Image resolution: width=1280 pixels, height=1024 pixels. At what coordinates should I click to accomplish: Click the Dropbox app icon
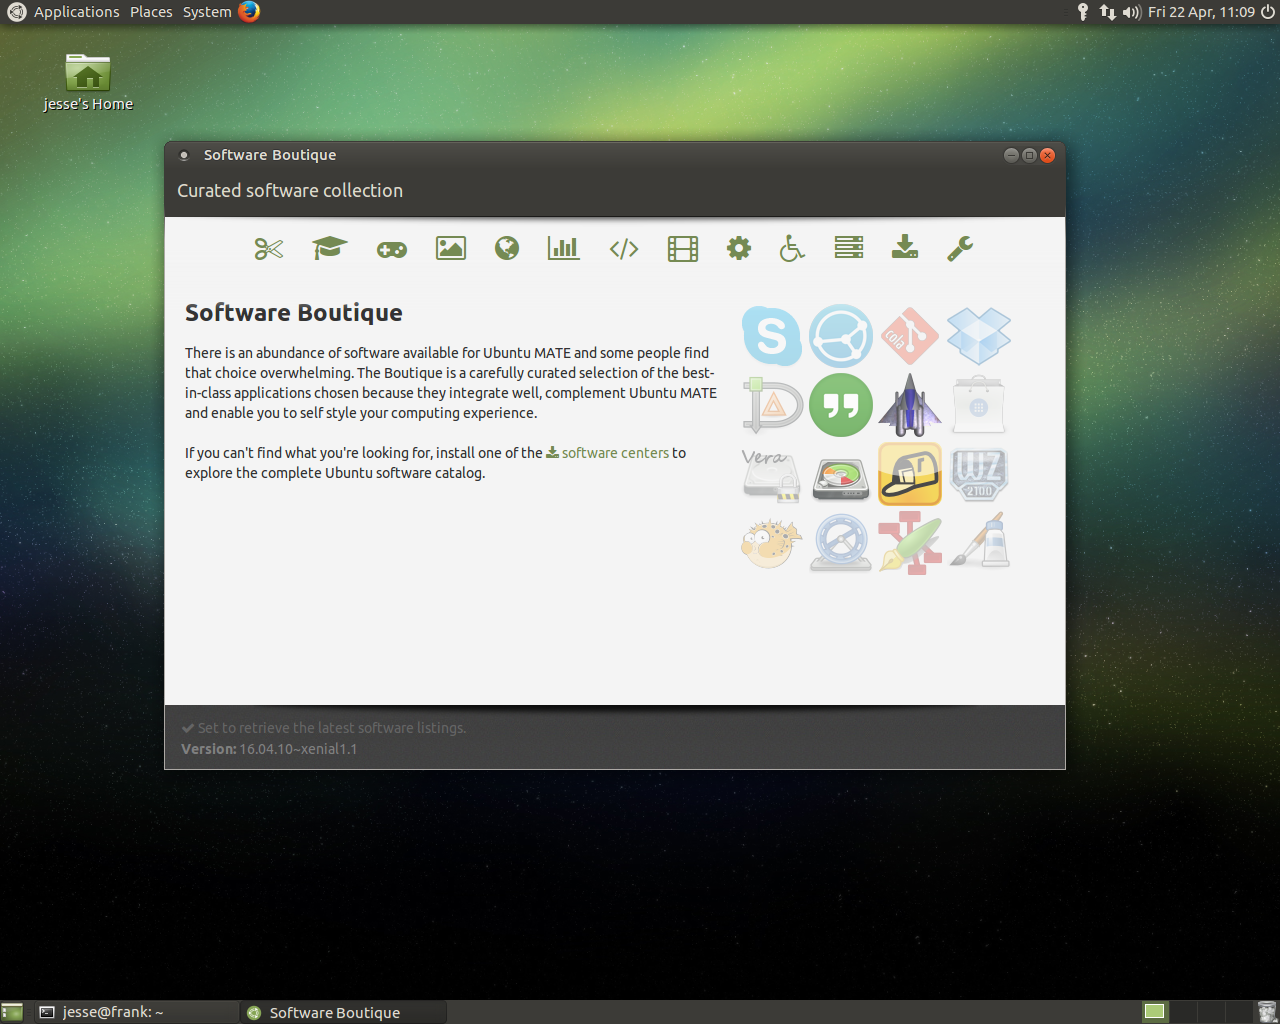[x=979, y=336]
